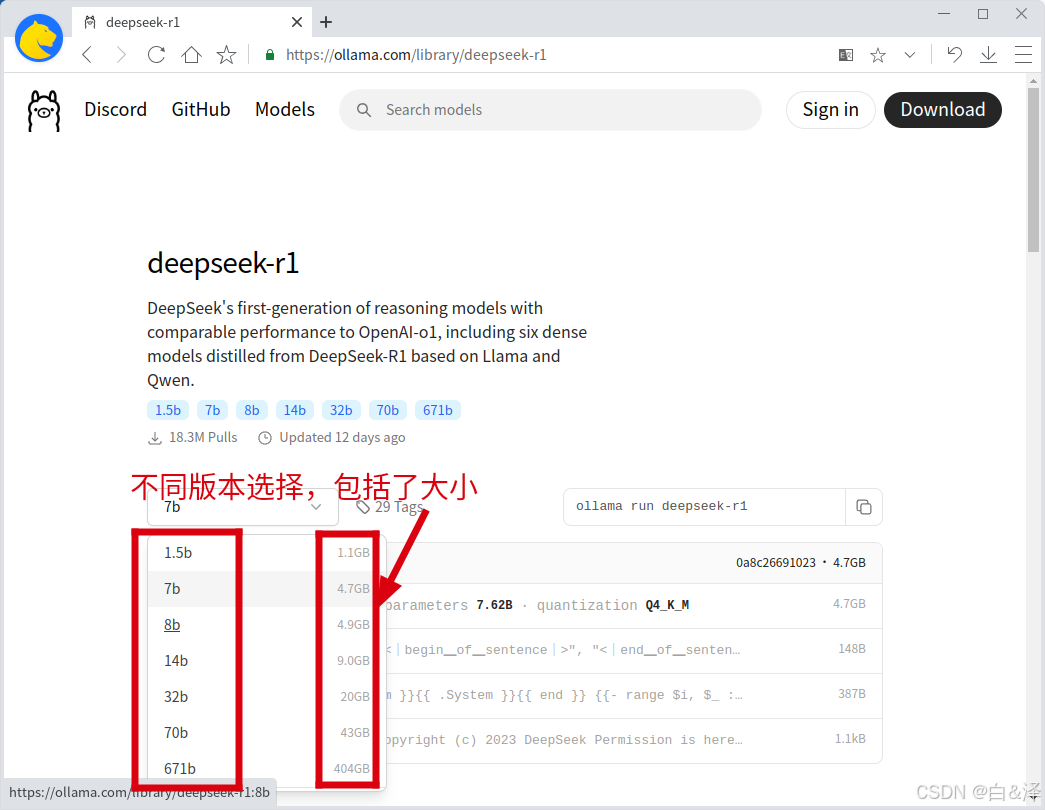Click the page vertical scrollbar thumb
Image resolution: width=1045 pixels, height=810 pixels.
click(x=1033, y=169)
